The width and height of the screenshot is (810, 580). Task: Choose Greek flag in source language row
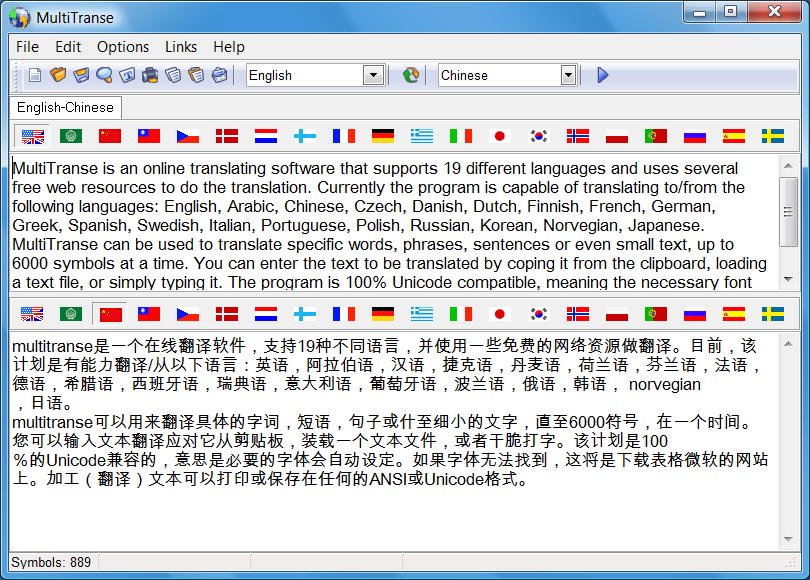click(422, 136)
